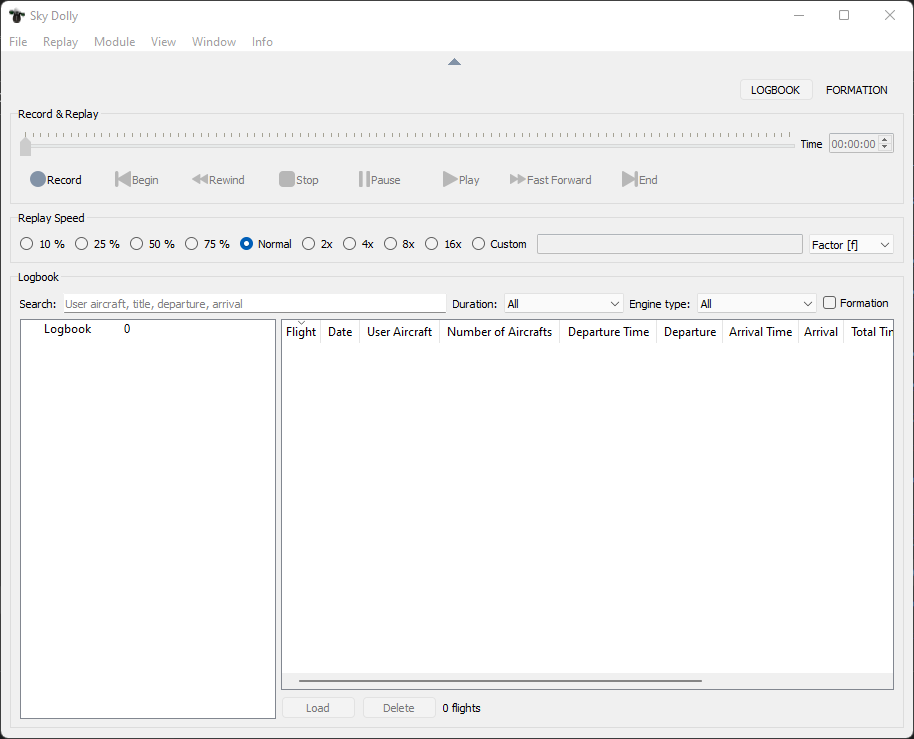Image resolution: width=914 pixels, height=739 pixels.
Task: Pause the replay
Action: [x=379, y=180]
